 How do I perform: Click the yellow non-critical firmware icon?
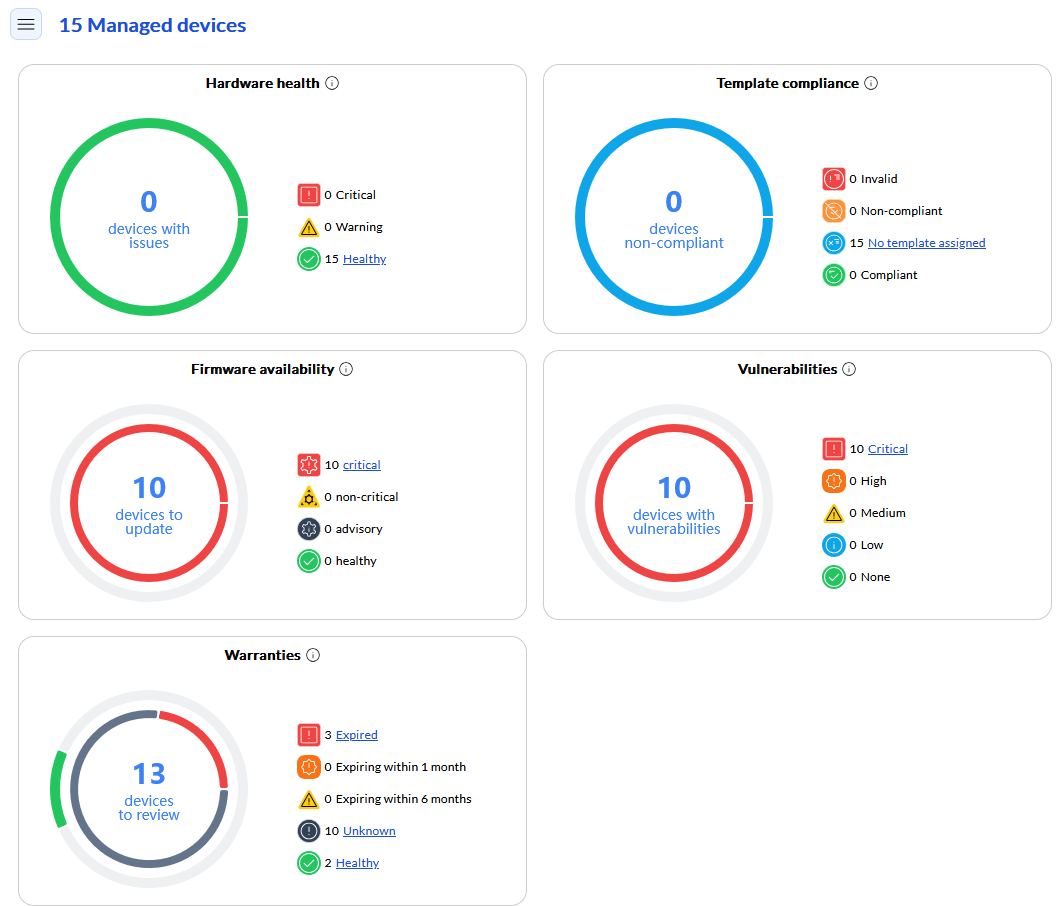(x=309, y=497)
